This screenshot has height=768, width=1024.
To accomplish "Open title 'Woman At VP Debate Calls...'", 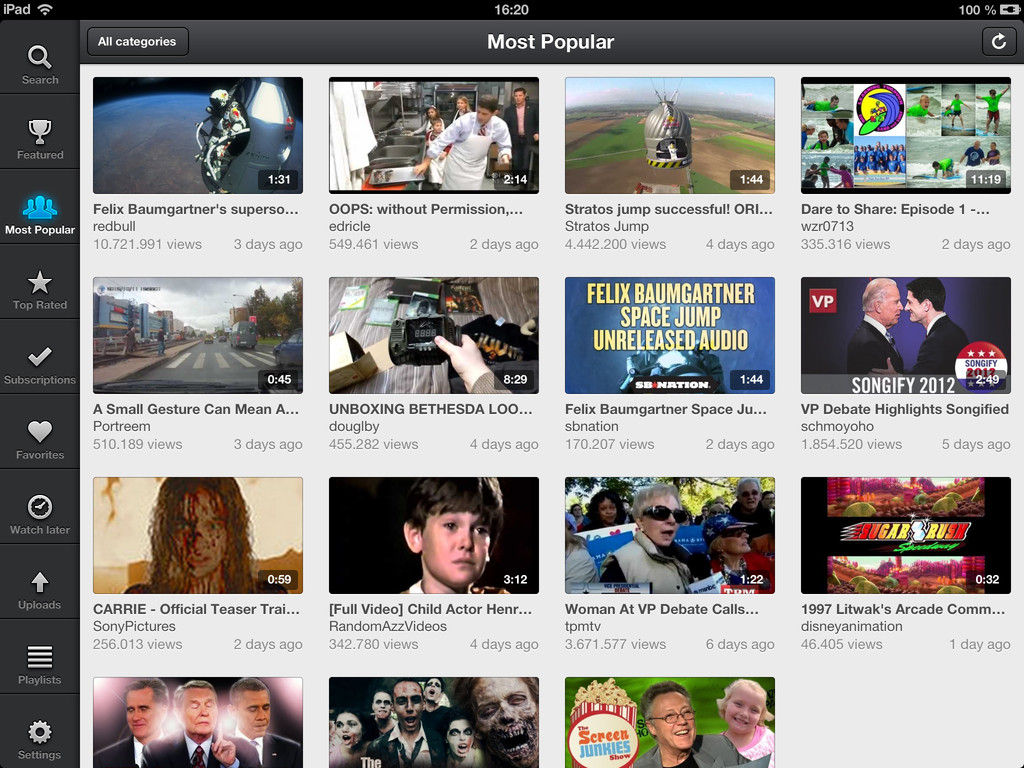I will coord(662,609).
